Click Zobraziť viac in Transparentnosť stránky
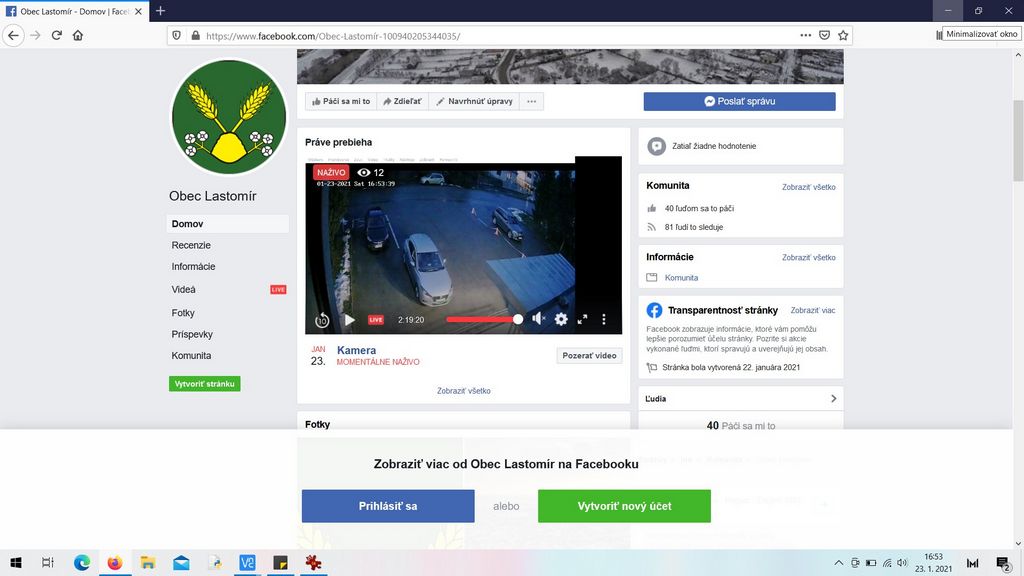Image resolution: width=1024 pixels, height=576 pixels. coord(812,310)
